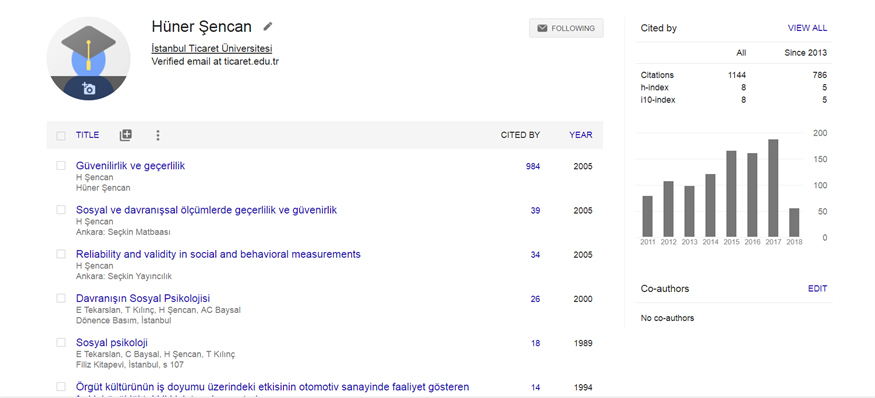Open citation count 984 link

click(533, 166)
